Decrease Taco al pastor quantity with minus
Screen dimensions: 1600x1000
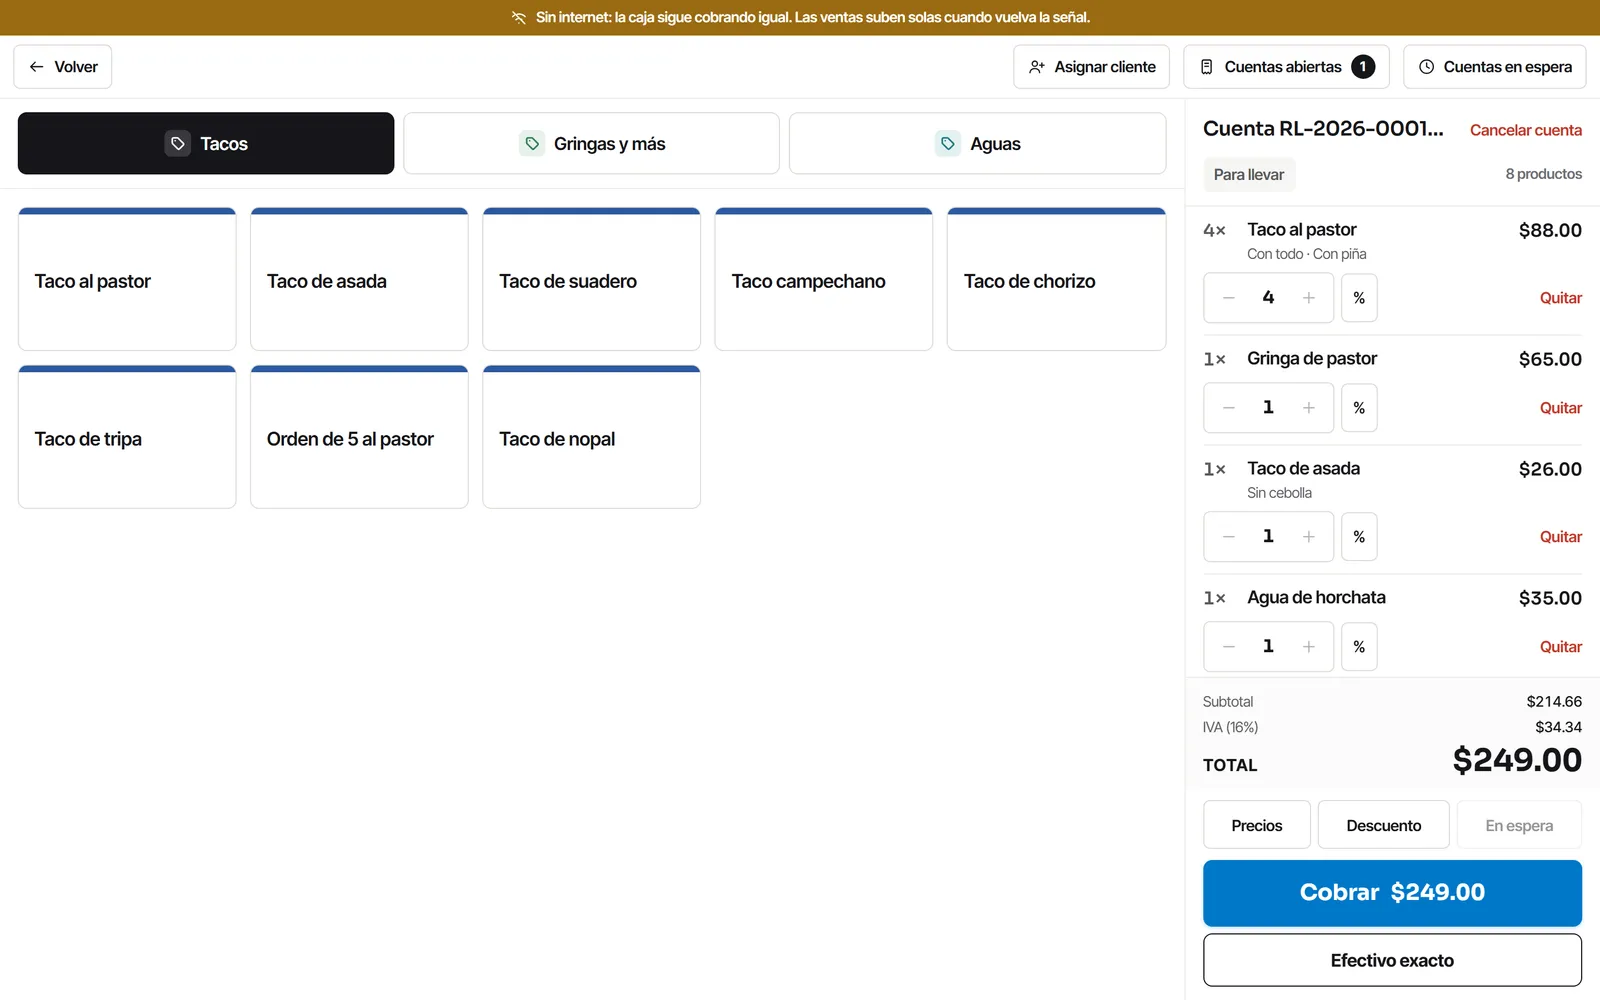click(x=1229, y=298)
